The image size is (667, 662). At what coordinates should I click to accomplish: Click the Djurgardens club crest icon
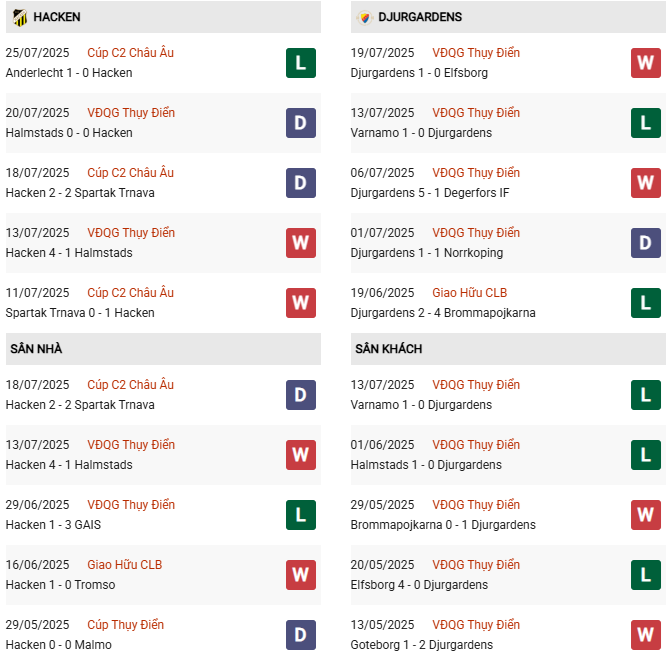pos(364,17)
